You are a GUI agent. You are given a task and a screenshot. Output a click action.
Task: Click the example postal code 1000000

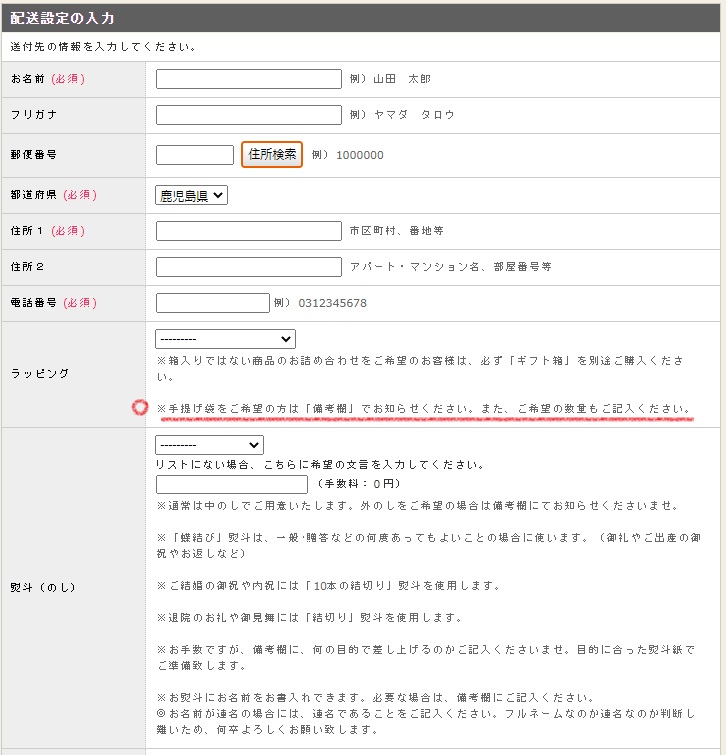(x=360, y=155)
